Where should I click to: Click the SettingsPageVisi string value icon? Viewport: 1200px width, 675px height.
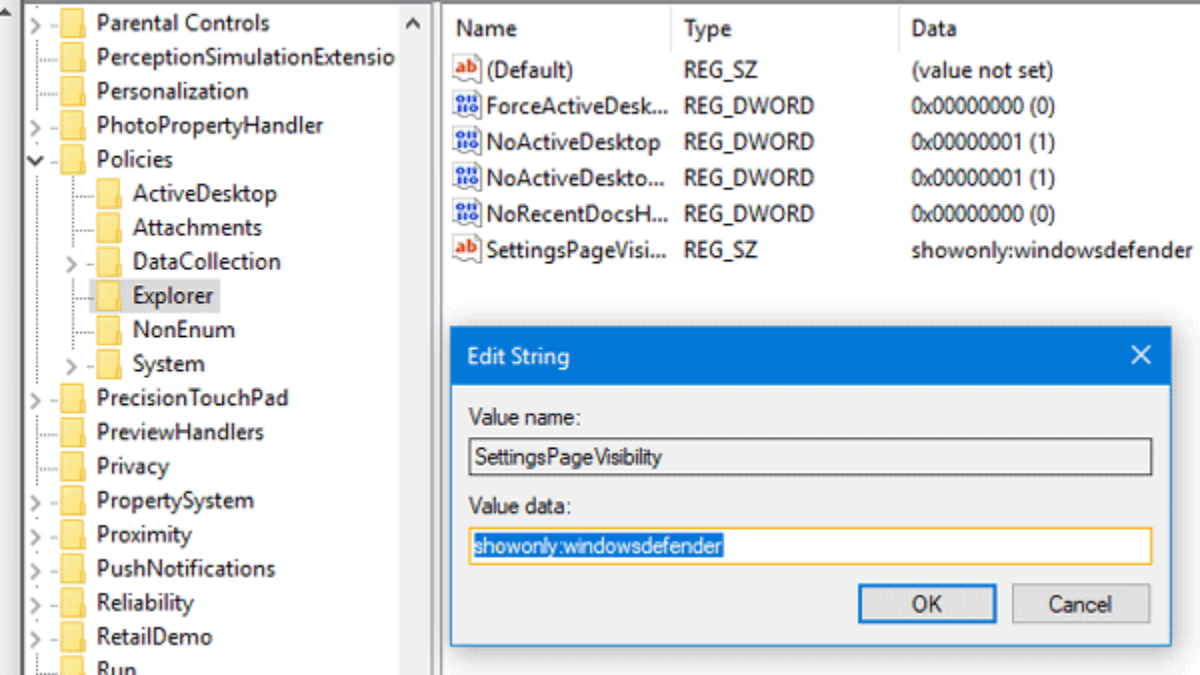(x=466, y=249)
